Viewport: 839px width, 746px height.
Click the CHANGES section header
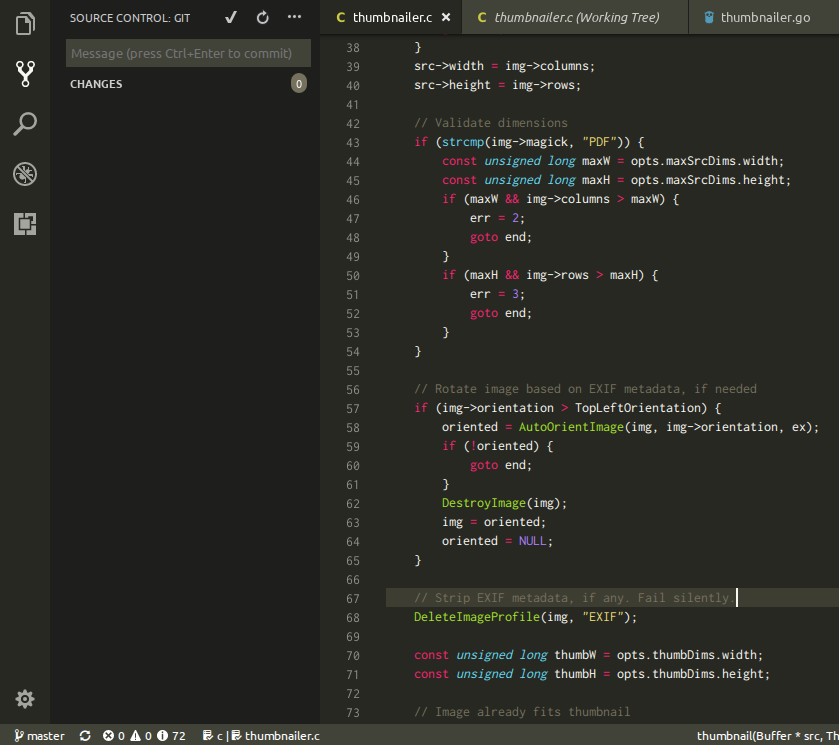[96, 84]
